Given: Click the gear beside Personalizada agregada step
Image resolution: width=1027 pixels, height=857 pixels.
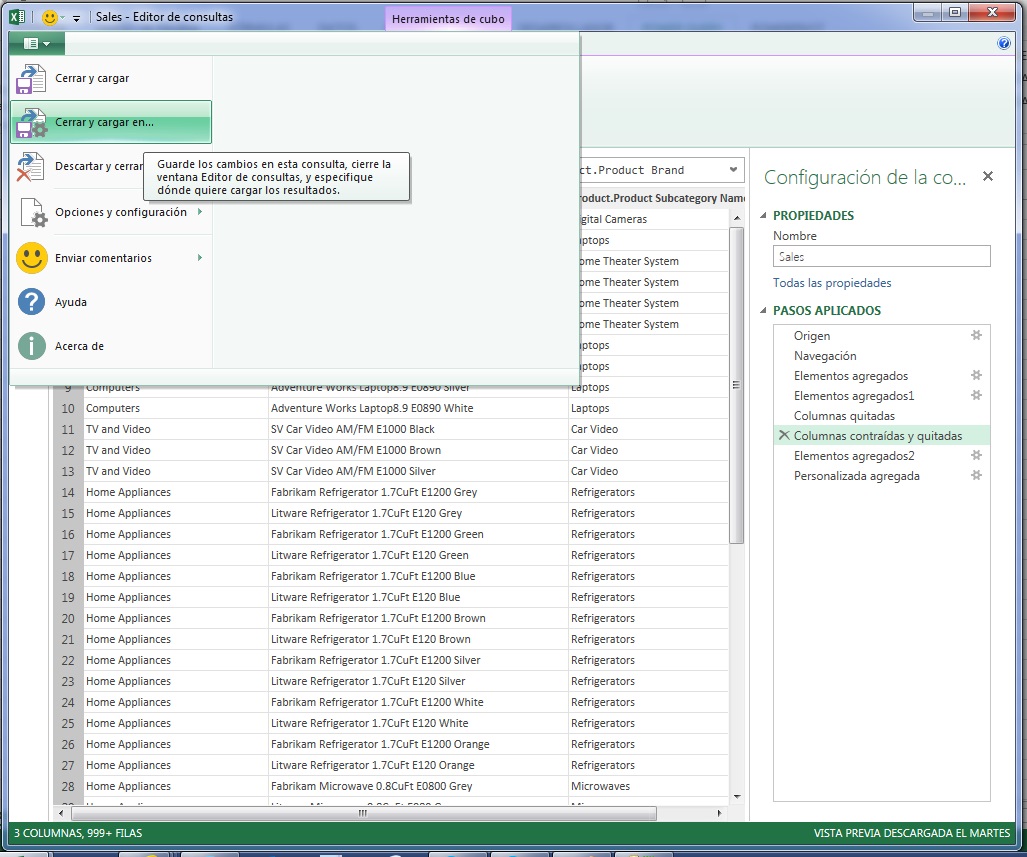Looking at the screenshot, I should [x=976, y=476].
